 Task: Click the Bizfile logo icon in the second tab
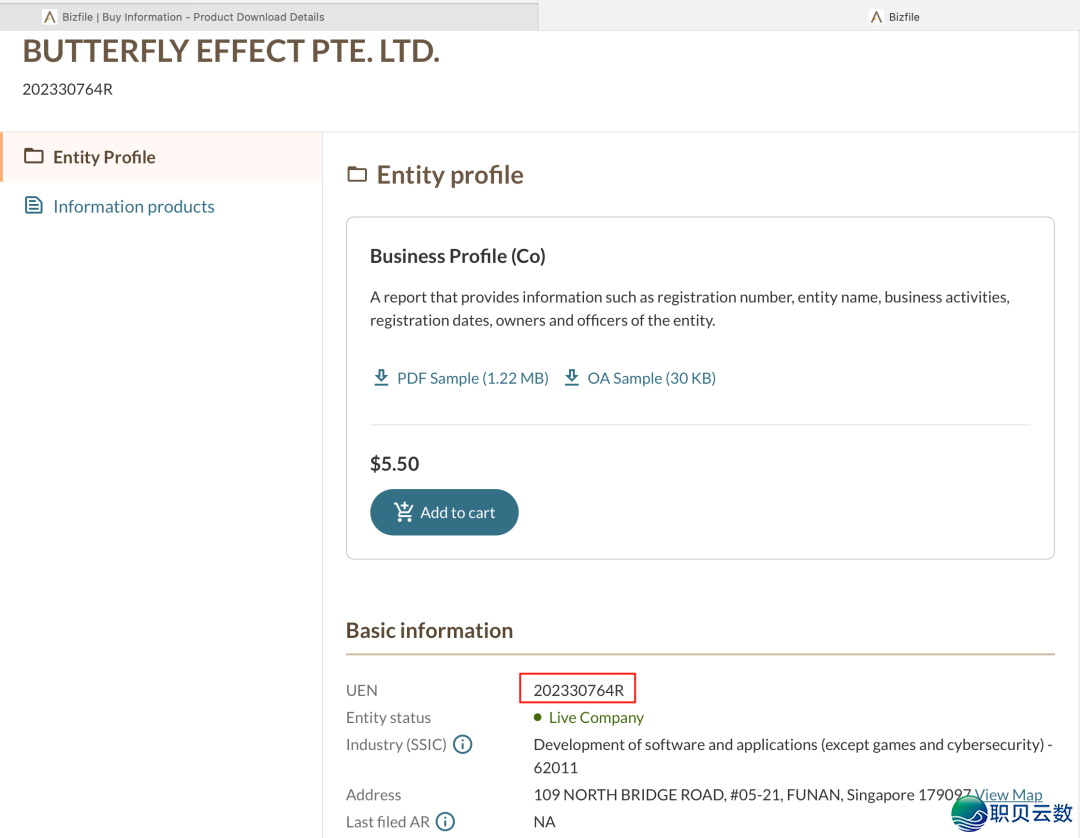[876, 17]
